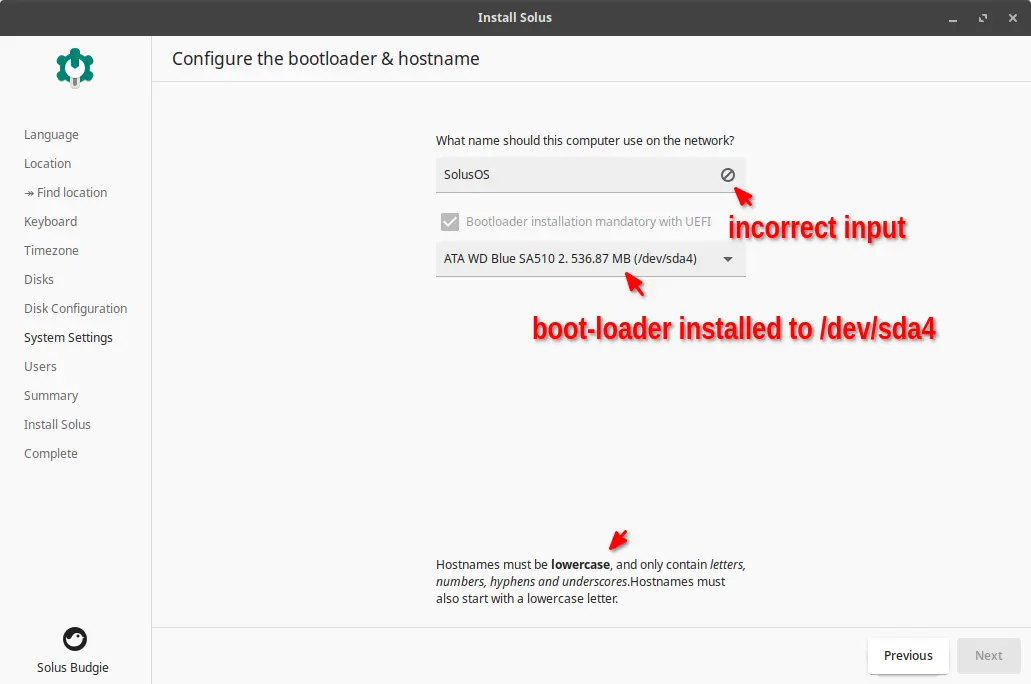Image resolution: width=1031 pixels, height=684 pixels.
Task: Select the Disks step
Action: pyautogui.click(x=39, y=280)
